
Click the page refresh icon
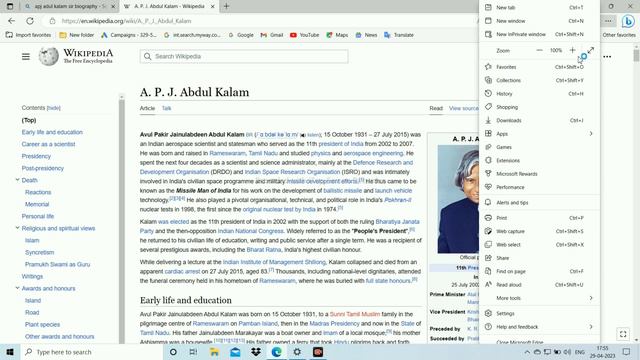pos(30,21)
